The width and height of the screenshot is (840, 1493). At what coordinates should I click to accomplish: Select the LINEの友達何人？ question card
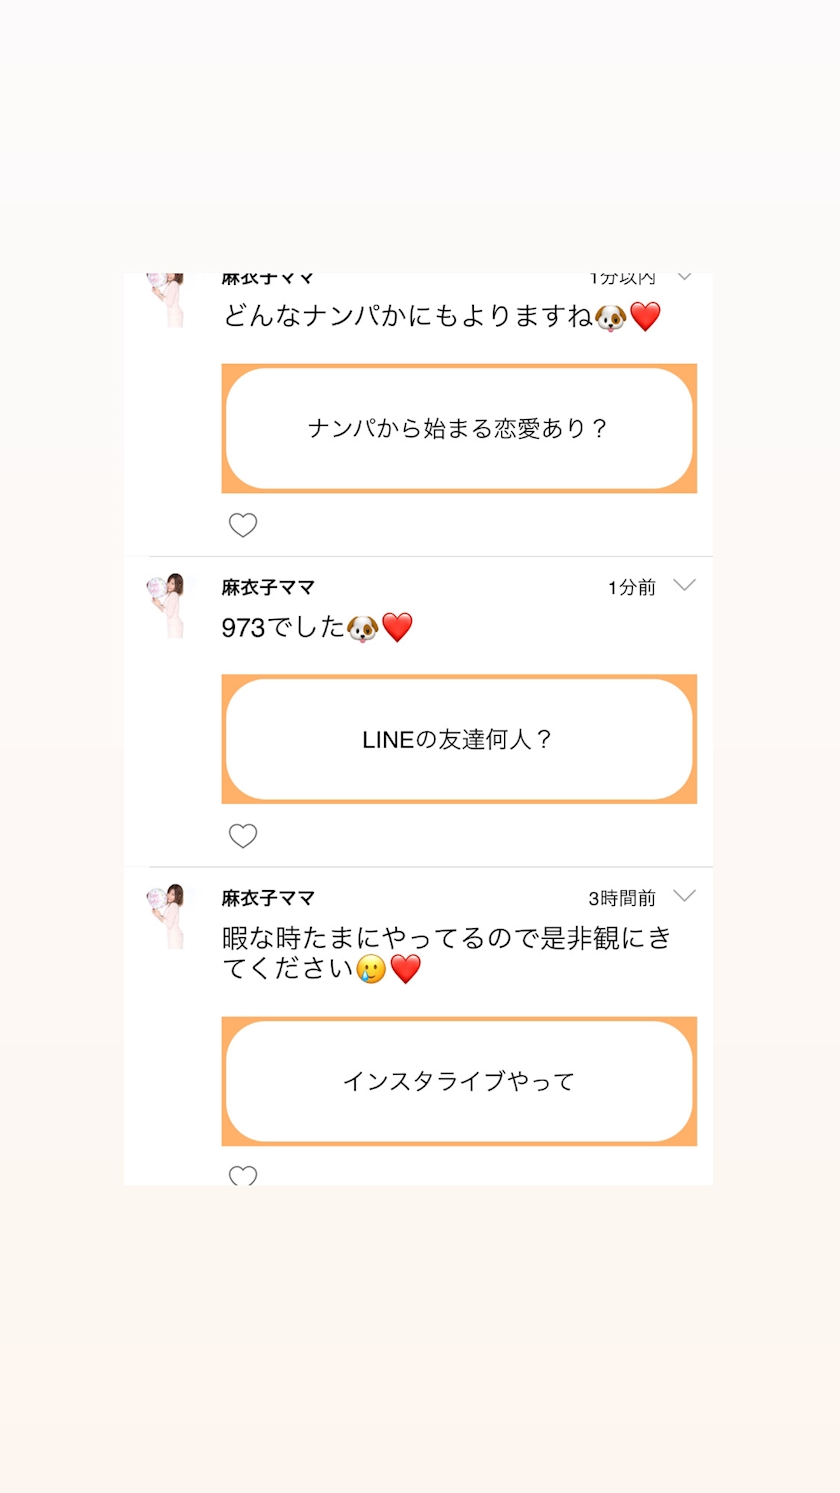(459, 739)
